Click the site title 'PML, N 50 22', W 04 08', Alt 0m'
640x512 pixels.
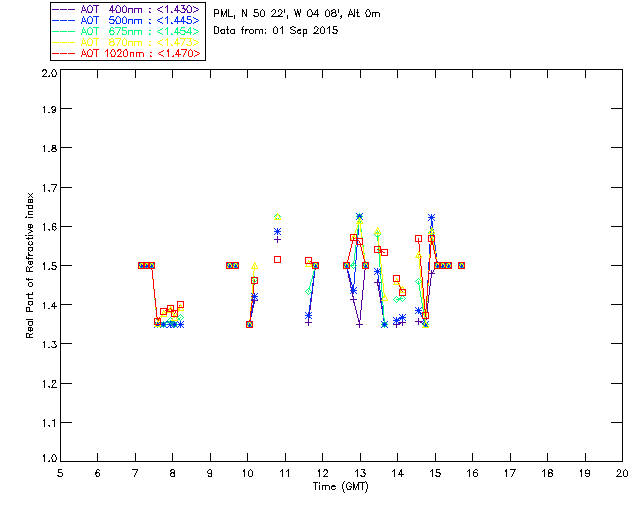(x=297, y=14)
